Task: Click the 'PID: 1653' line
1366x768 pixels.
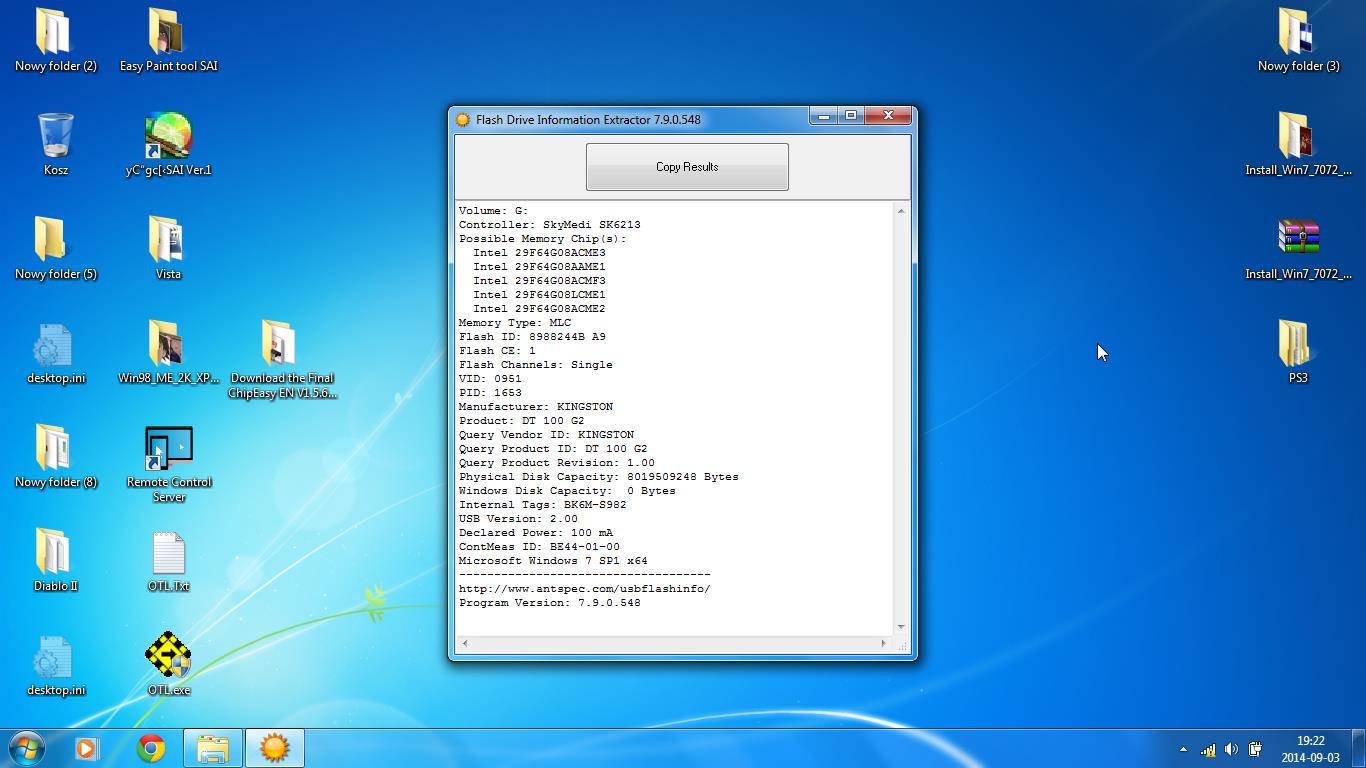Action: click(x=490, y=393)
